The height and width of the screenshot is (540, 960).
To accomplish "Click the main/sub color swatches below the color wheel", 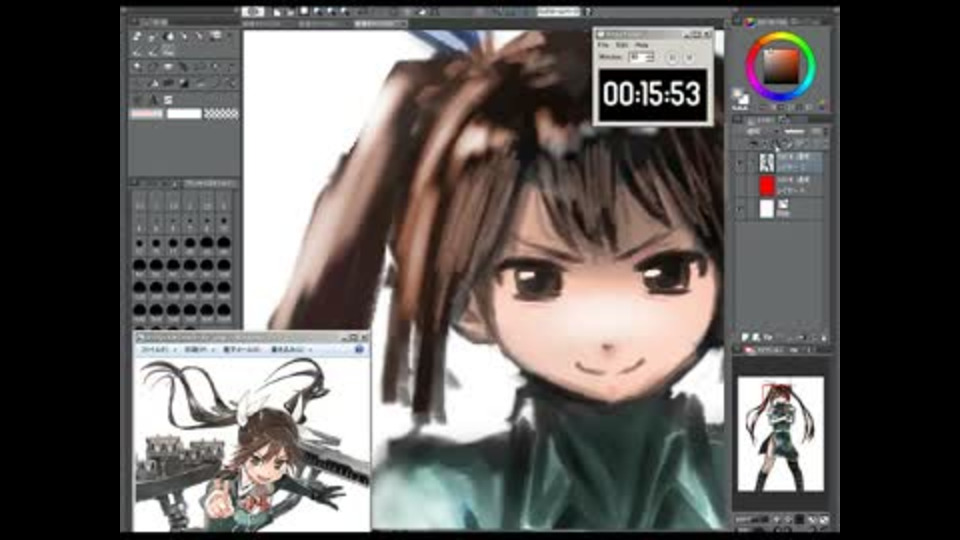I will [741, 97].
